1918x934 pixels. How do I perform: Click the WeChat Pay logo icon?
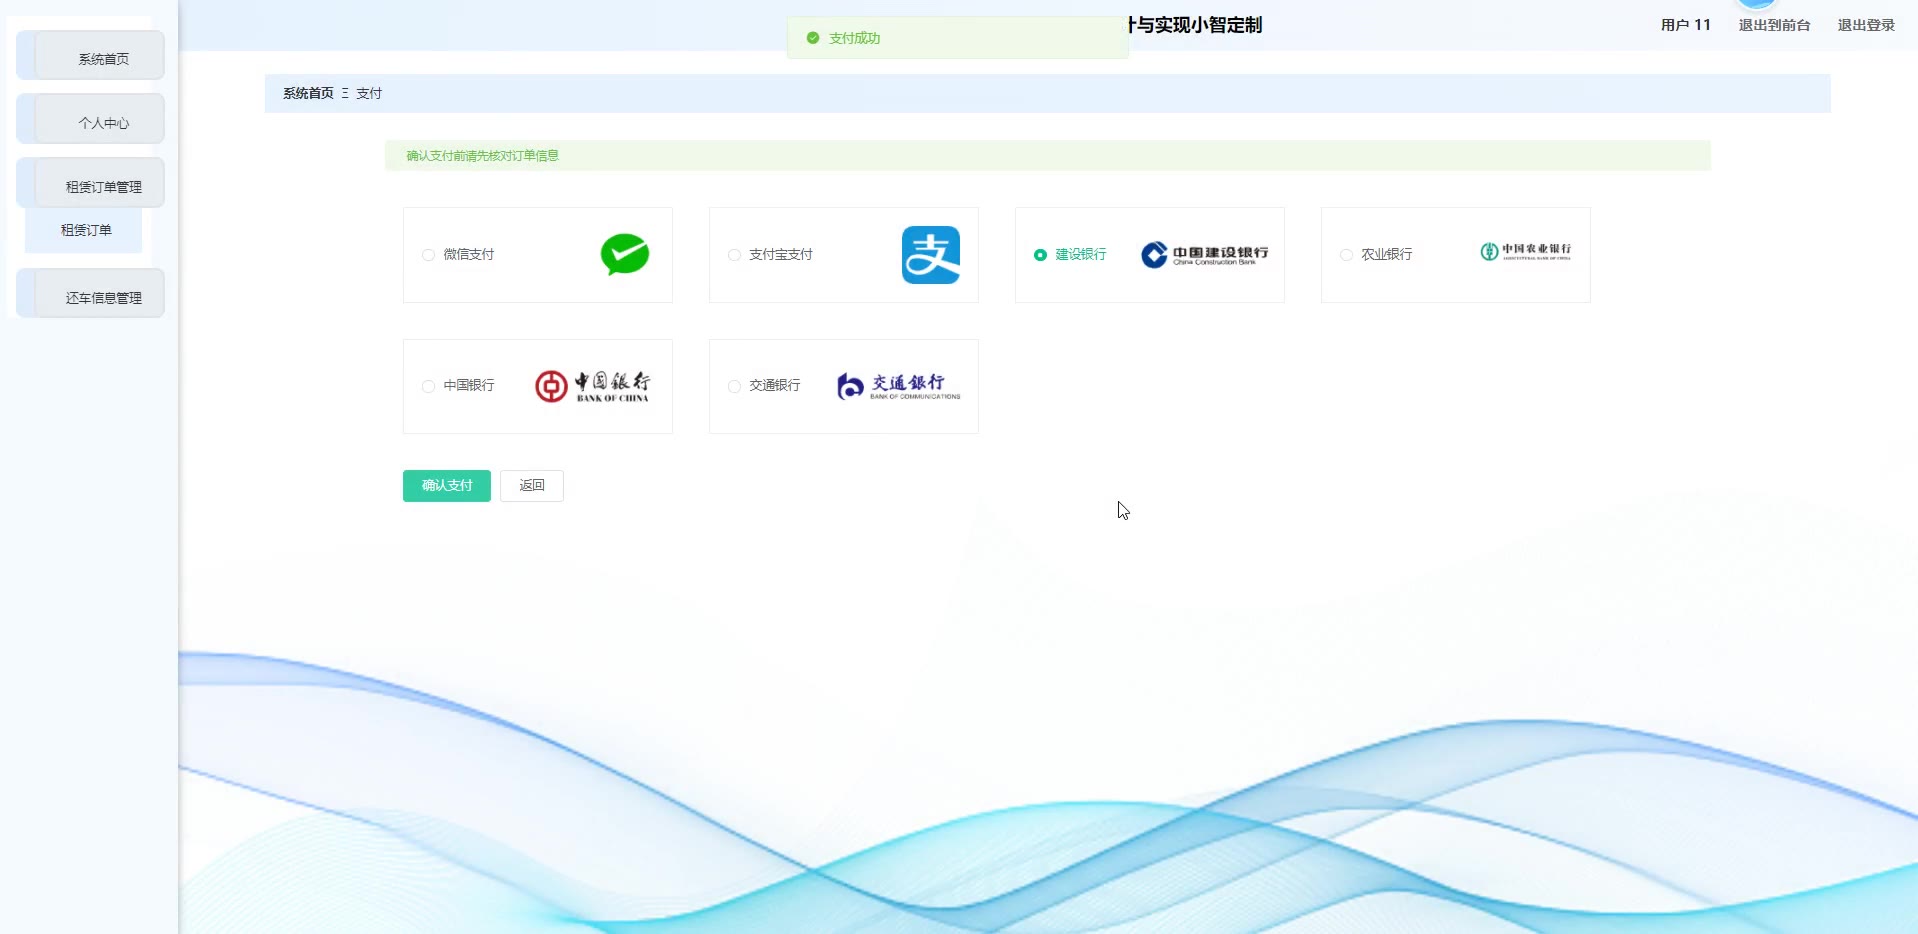click(625, 254)
